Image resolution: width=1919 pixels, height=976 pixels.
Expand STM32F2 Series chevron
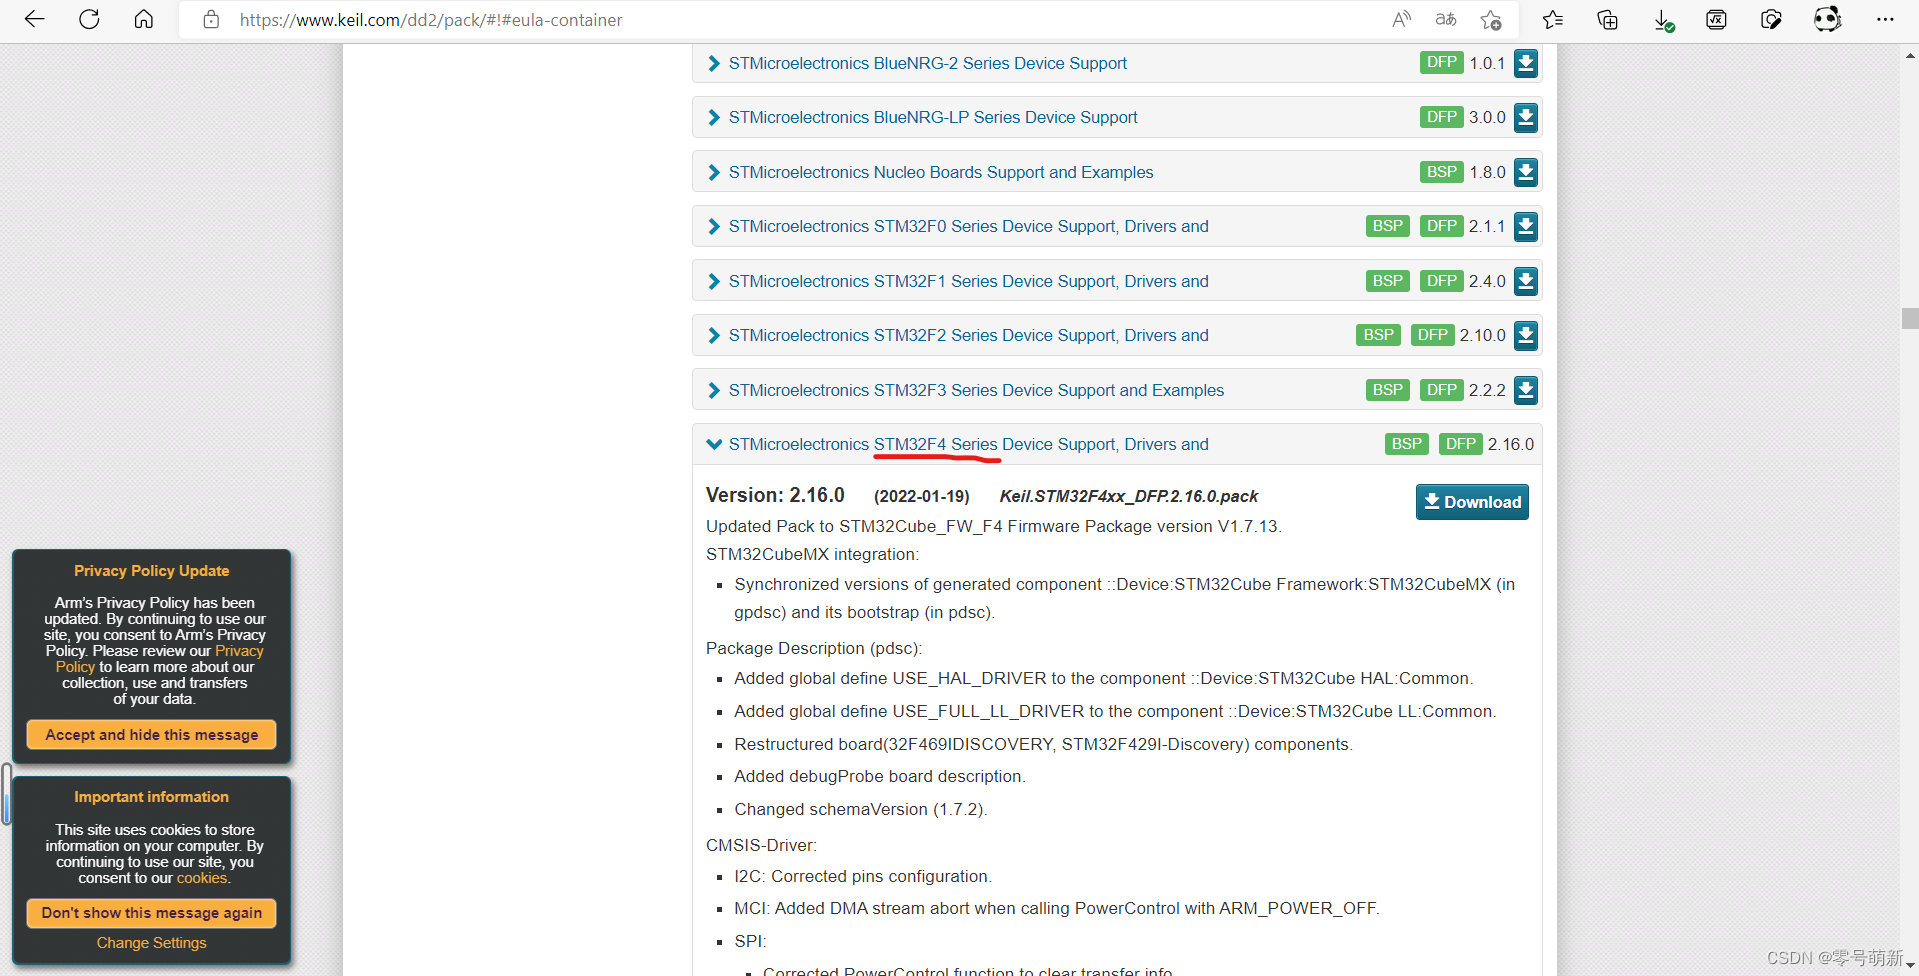(714, 335)
